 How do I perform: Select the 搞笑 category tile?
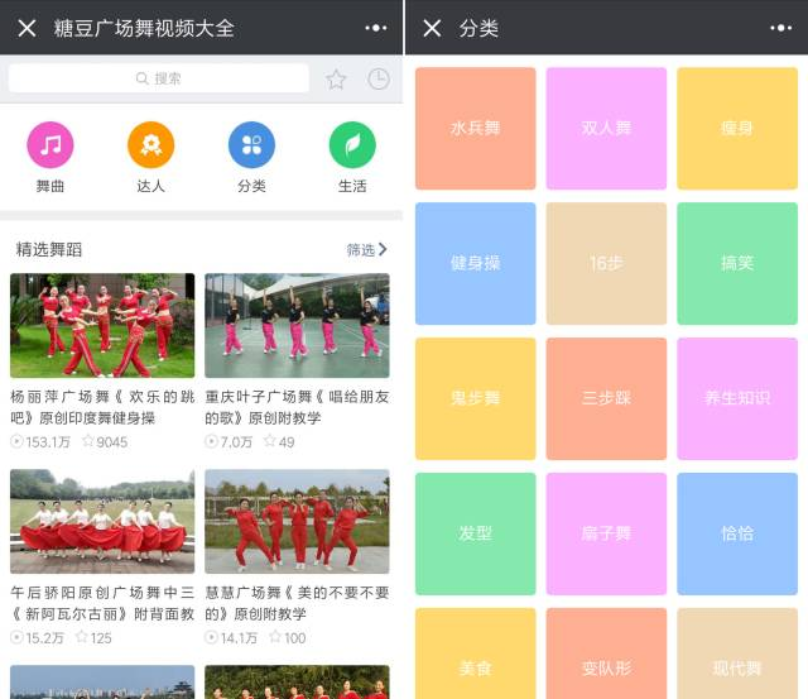(x=737, y=263)
